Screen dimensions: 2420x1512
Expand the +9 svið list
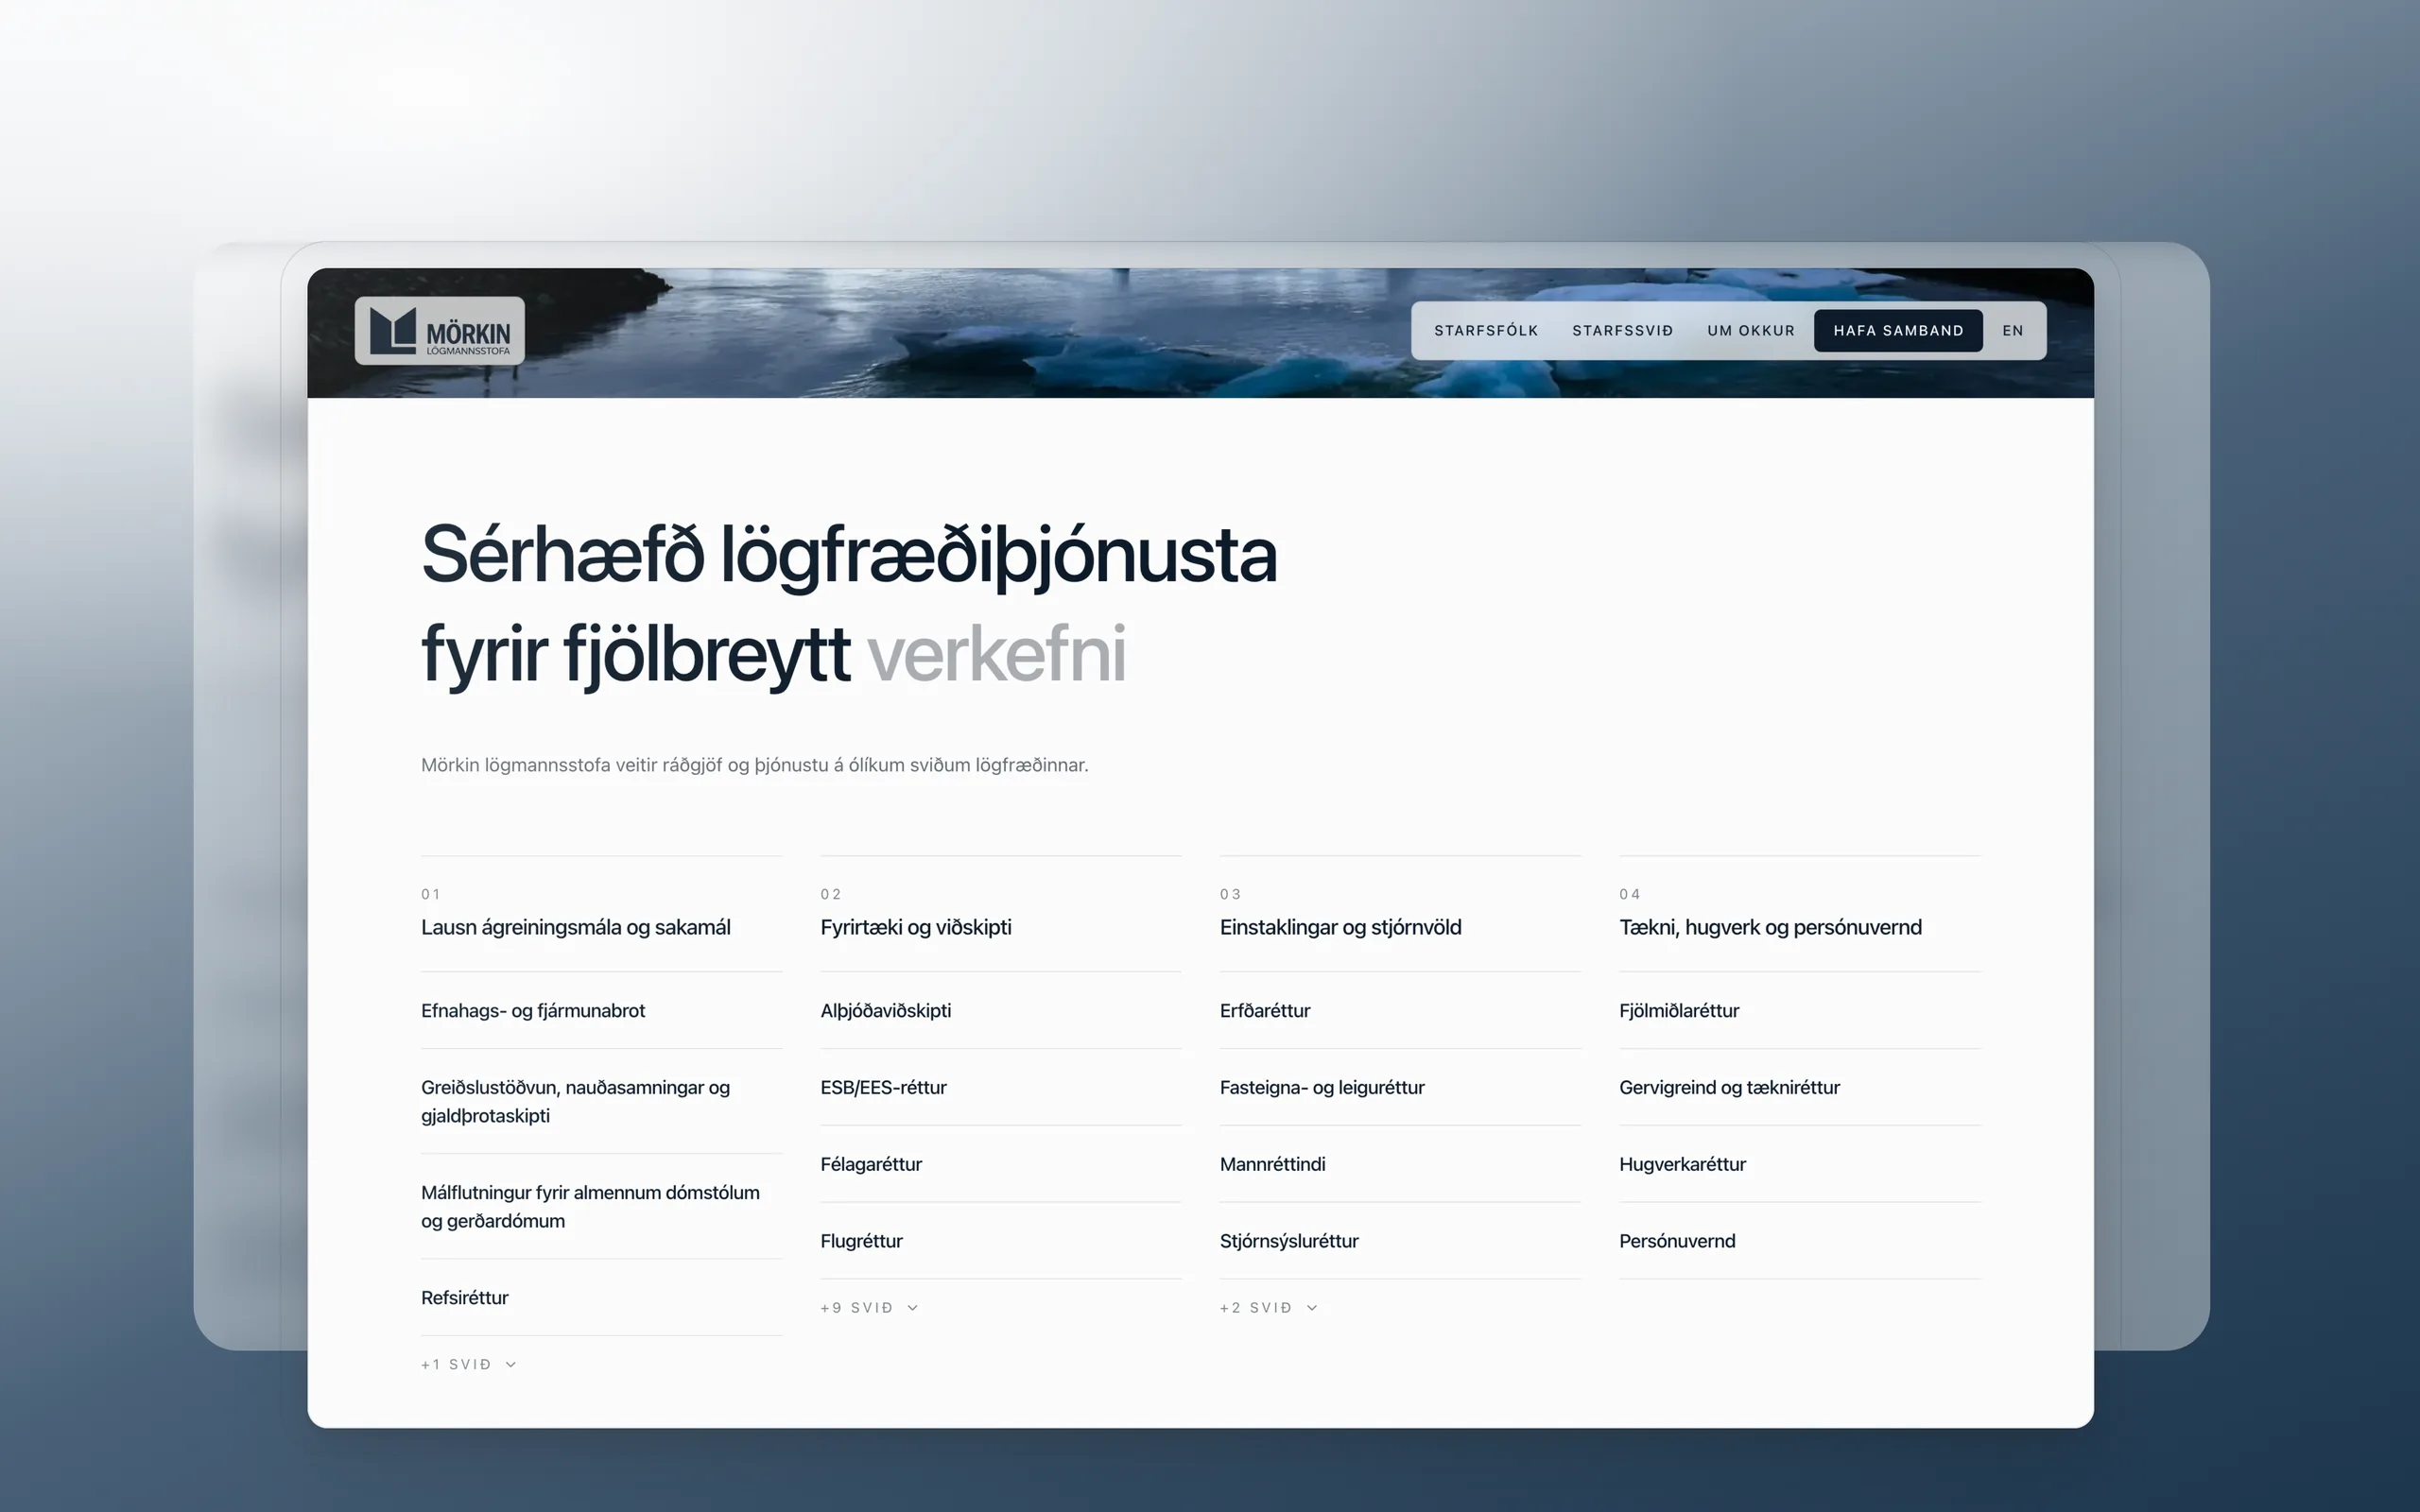point(869,1307)
